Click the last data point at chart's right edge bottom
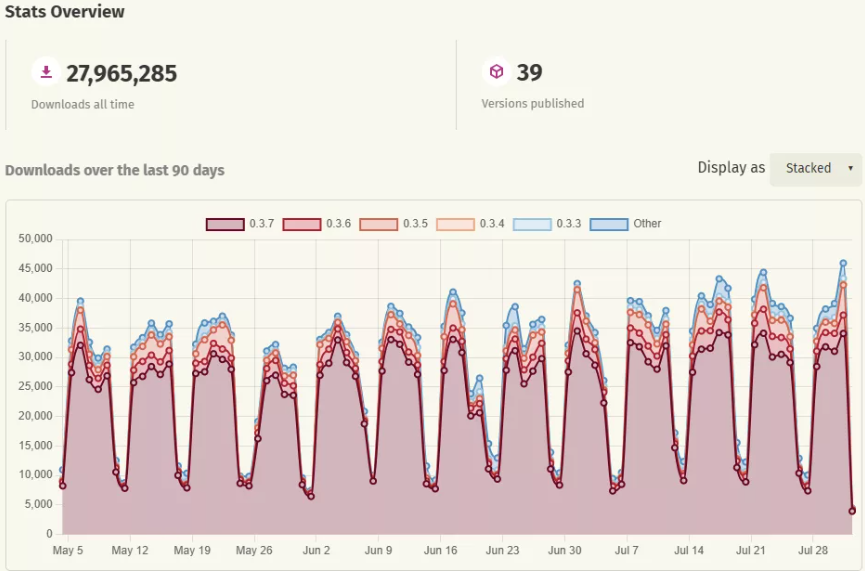The height and width of the screenshot is (573, 865). point(852,511)
